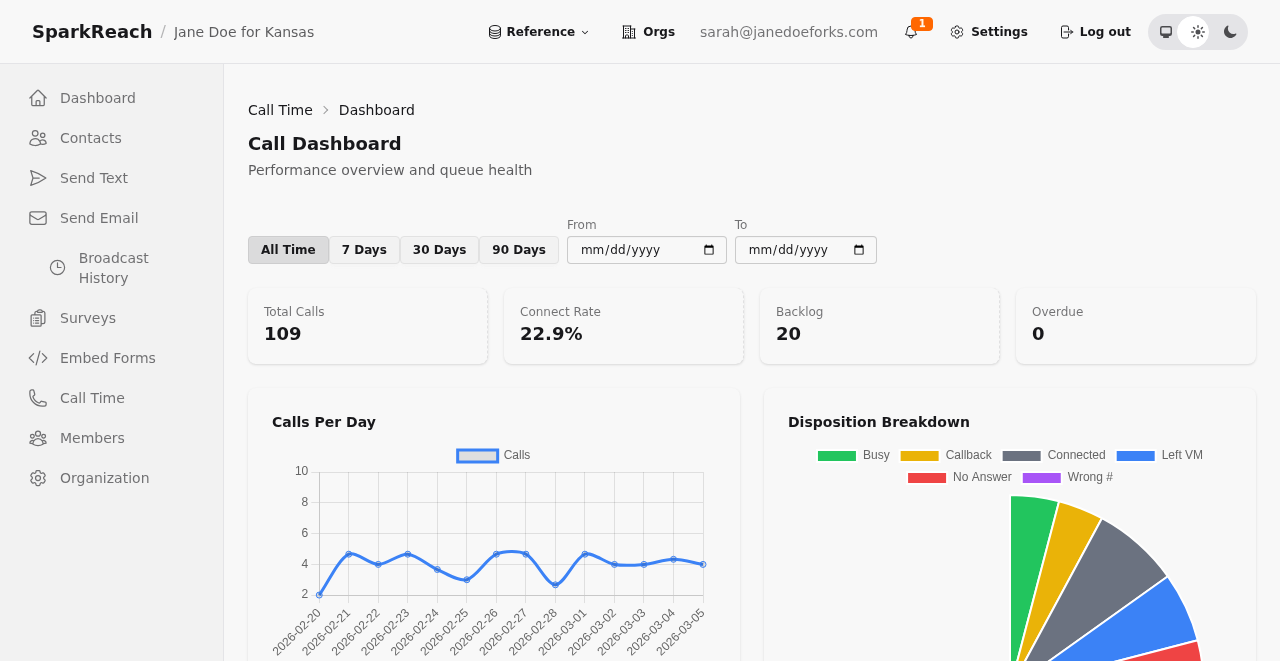This screenshot has width=1280, height=661.
Task: Click the Log out button
Action: pos(1095,31)
